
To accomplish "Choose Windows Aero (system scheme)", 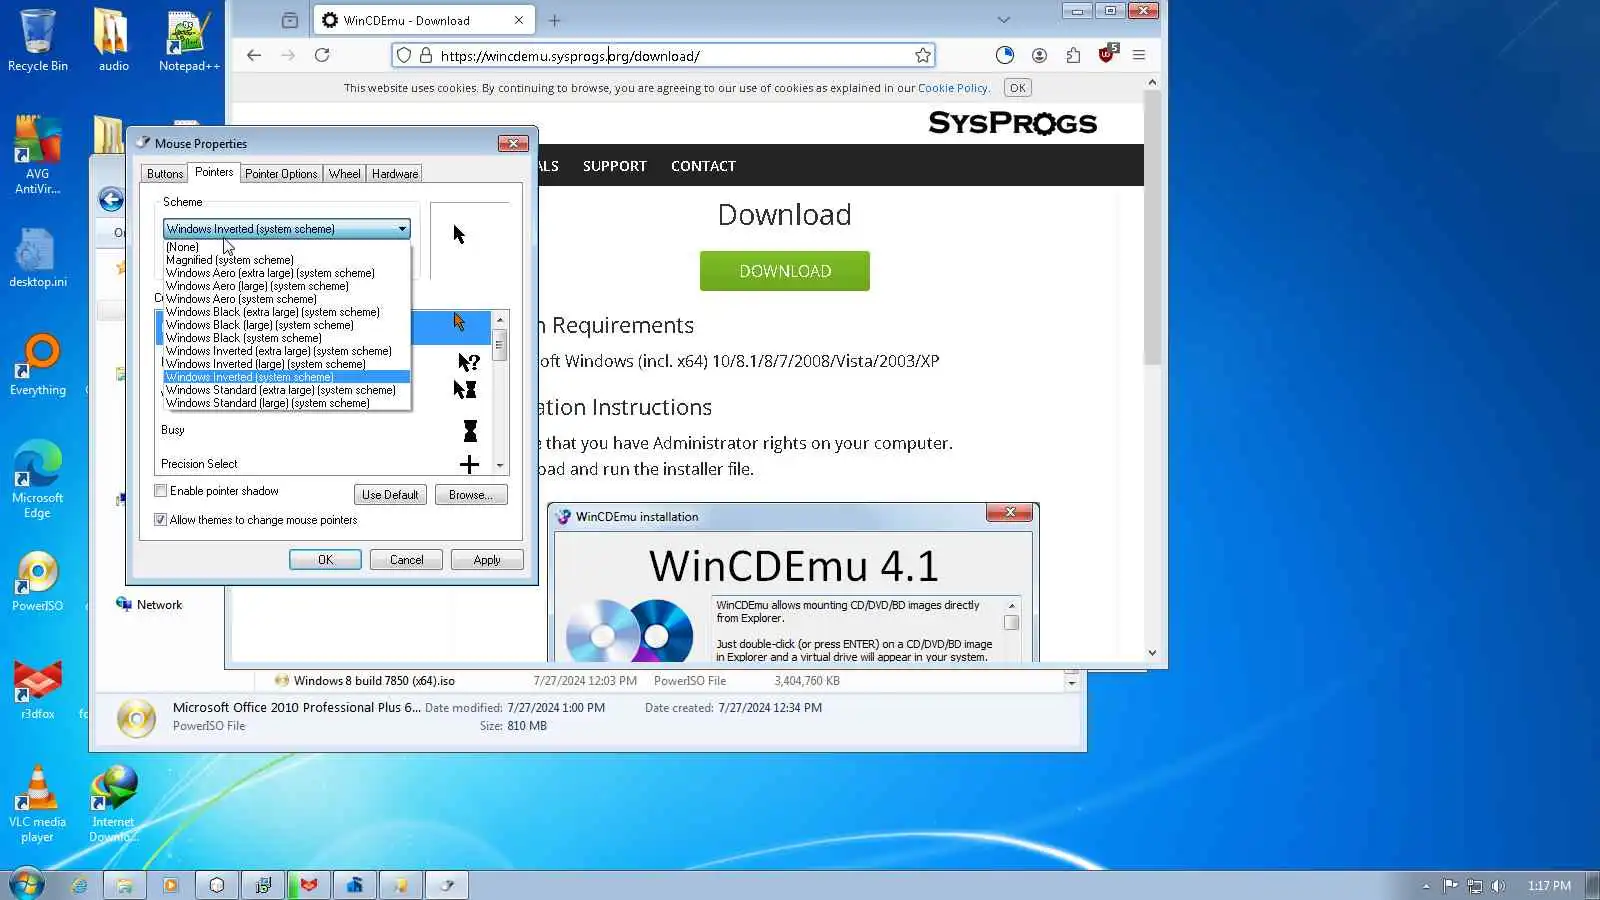I will [287, 299].
